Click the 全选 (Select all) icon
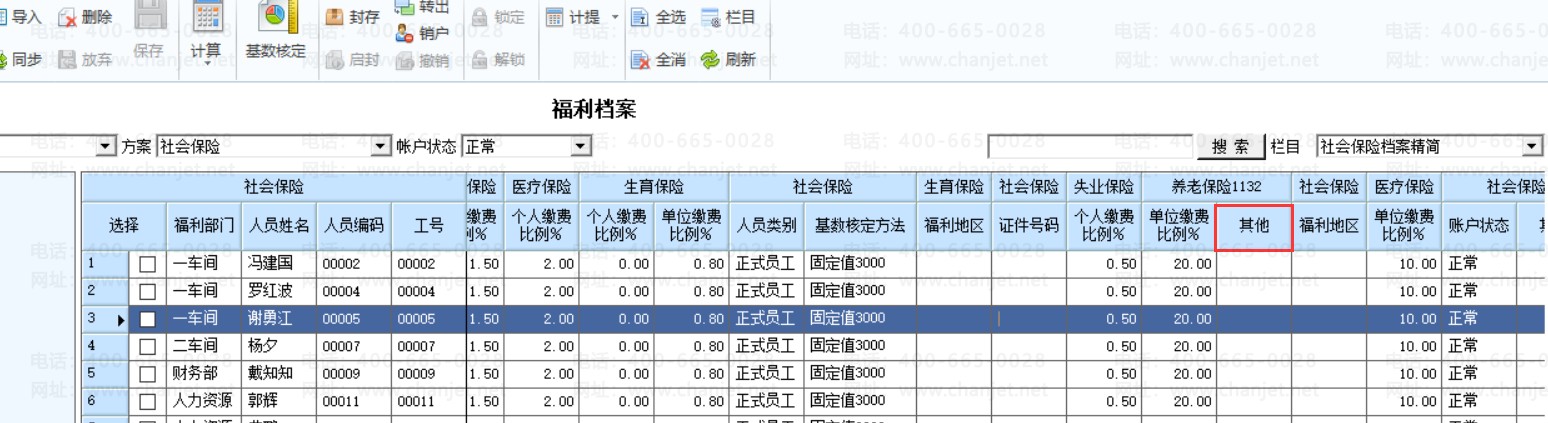This screenshot has width=1548, height=423. [639, 17]
